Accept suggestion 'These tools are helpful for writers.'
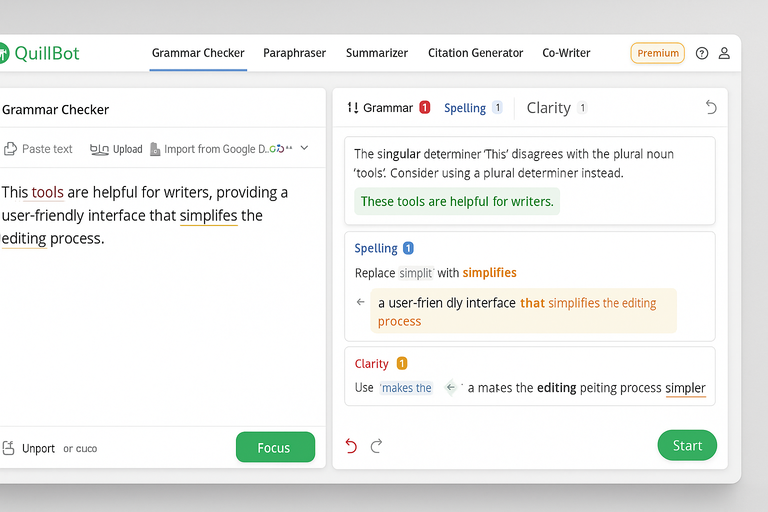Viewport: 768px width, 512px height. click(457, 201)
